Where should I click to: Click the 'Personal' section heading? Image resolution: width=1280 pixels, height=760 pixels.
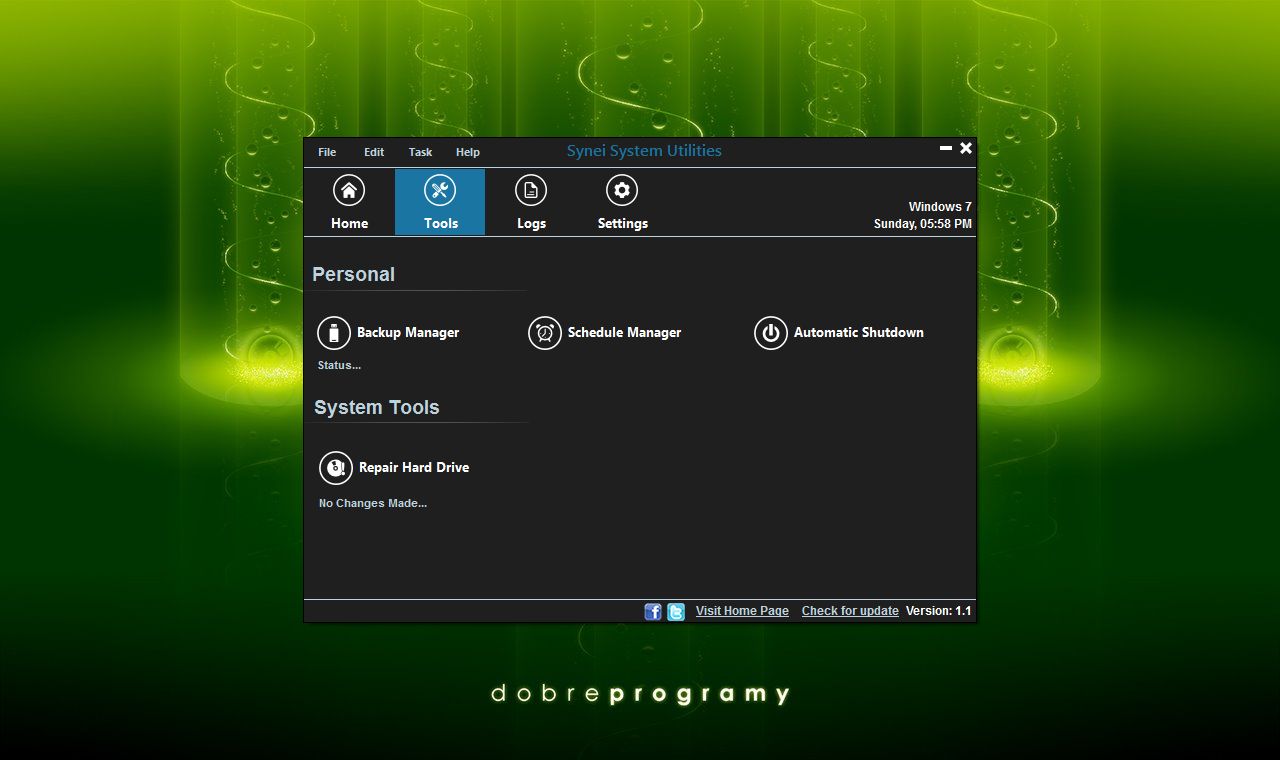click(353, 274)
